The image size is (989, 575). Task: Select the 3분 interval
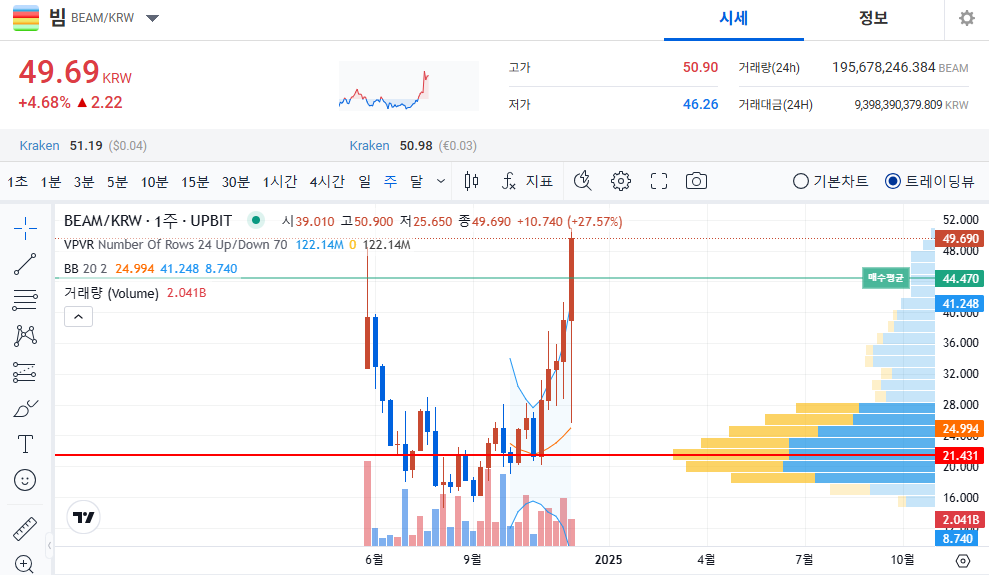click(x=84, y=182)
